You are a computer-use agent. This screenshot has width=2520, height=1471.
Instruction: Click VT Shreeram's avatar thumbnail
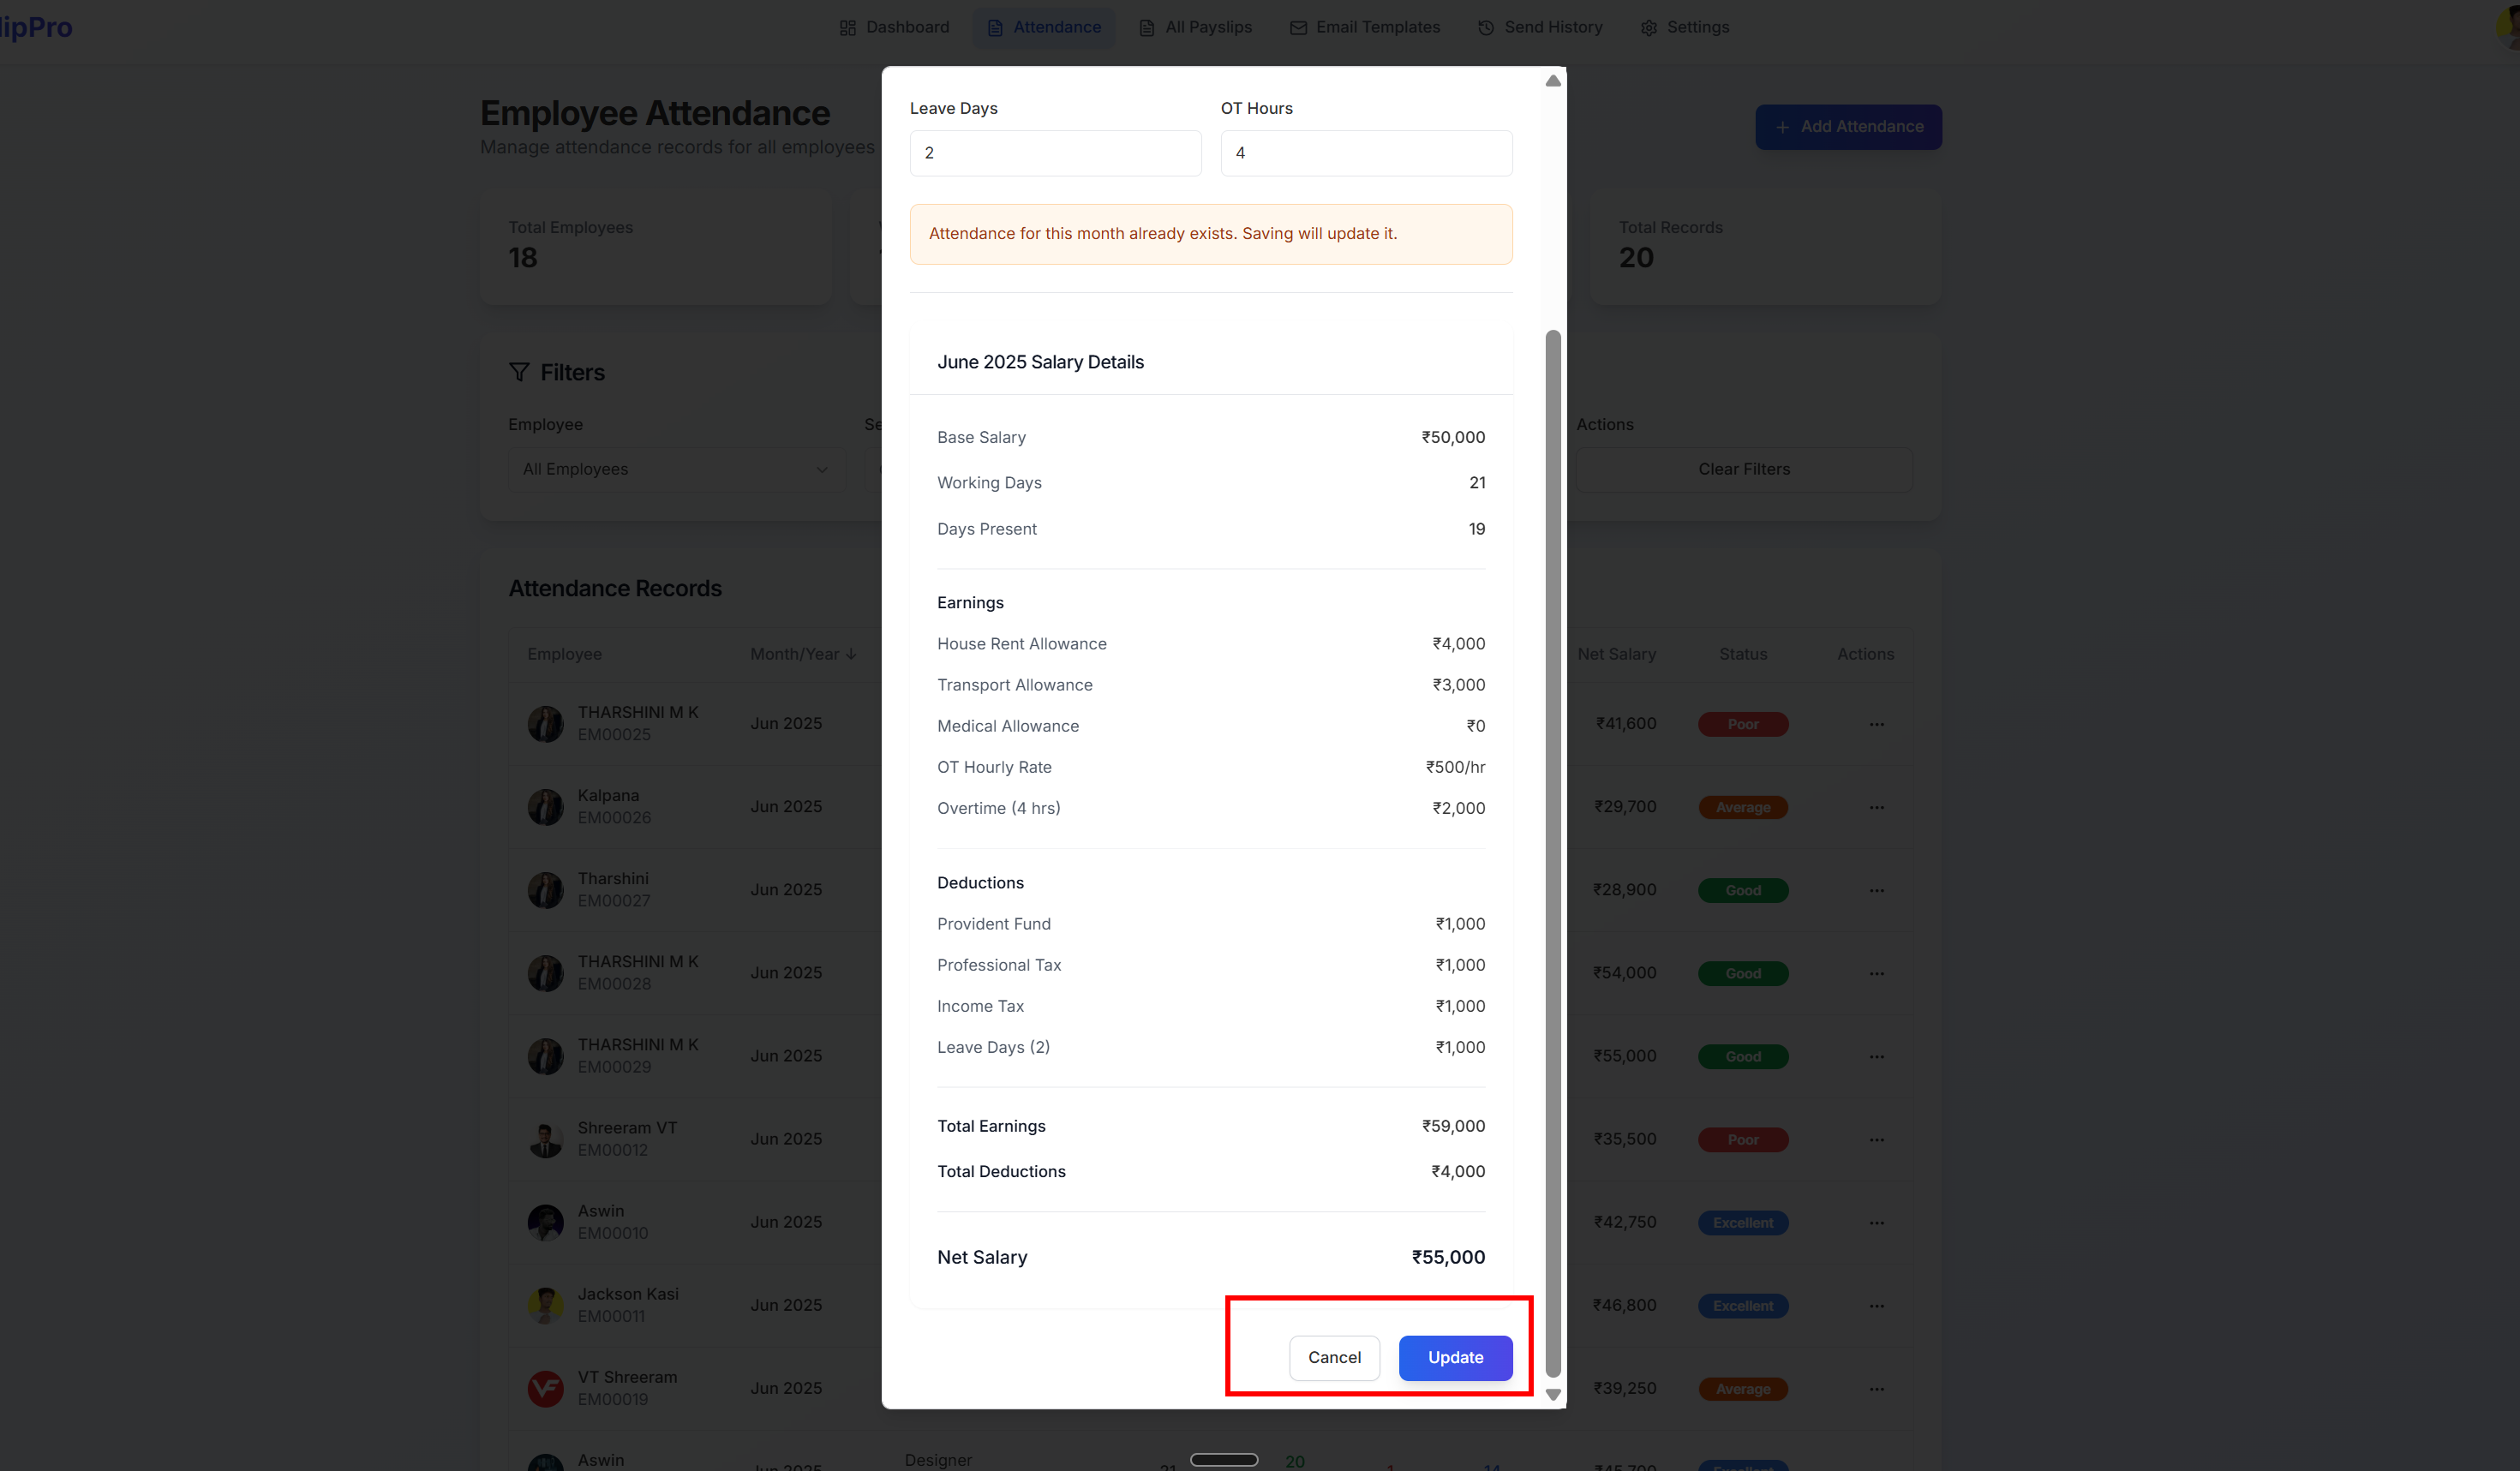coord(545,1388)
